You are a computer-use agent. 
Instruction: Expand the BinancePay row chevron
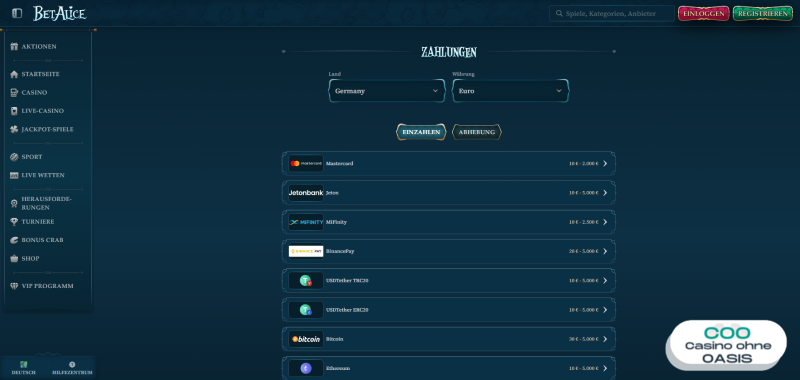pos(605,251)
